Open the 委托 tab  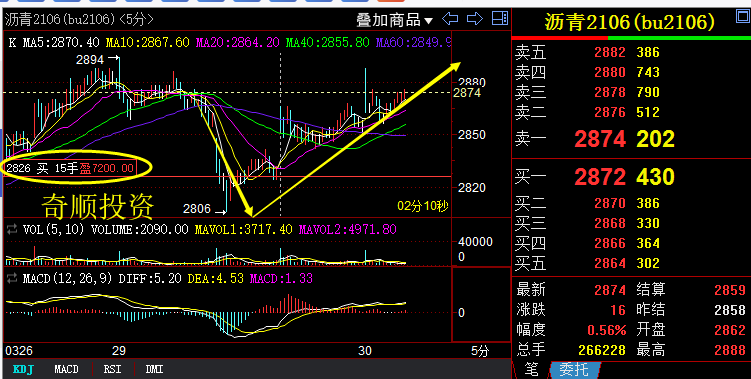coord(573,369)
